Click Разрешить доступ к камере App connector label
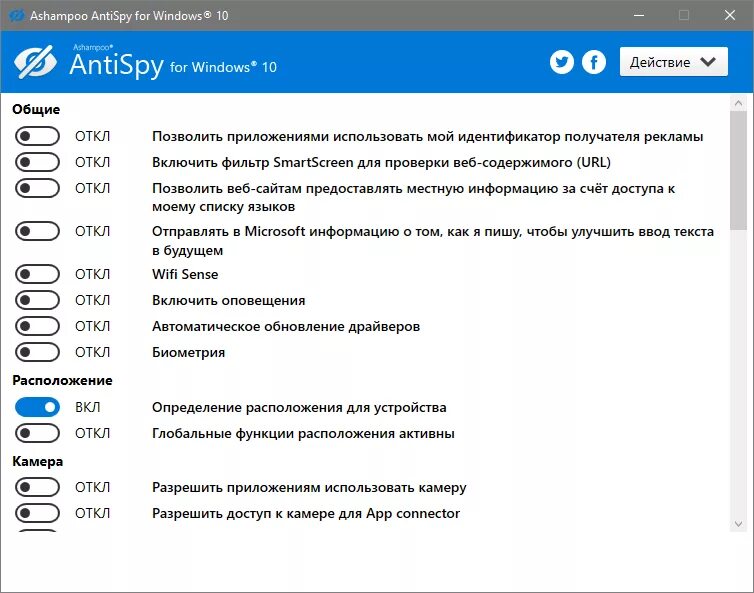The image size is (754, 593). 306,514
